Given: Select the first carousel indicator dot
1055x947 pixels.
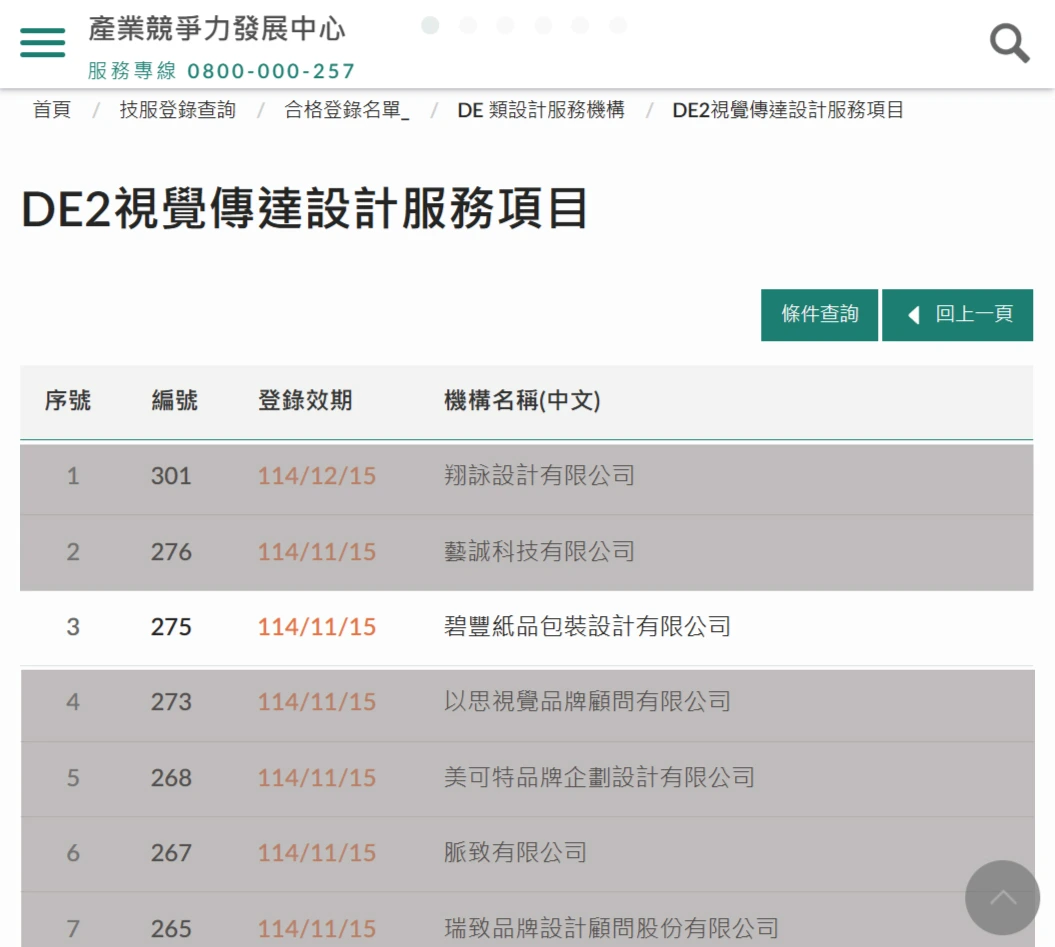Looking at the screenshot, I should point(430,25).
